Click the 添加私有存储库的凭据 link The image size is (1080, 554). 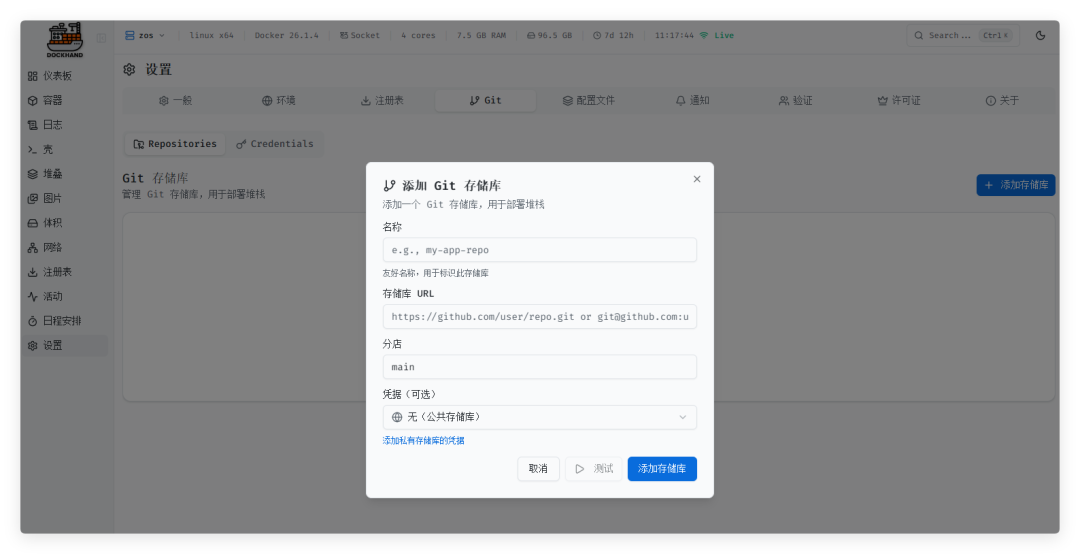424,440
